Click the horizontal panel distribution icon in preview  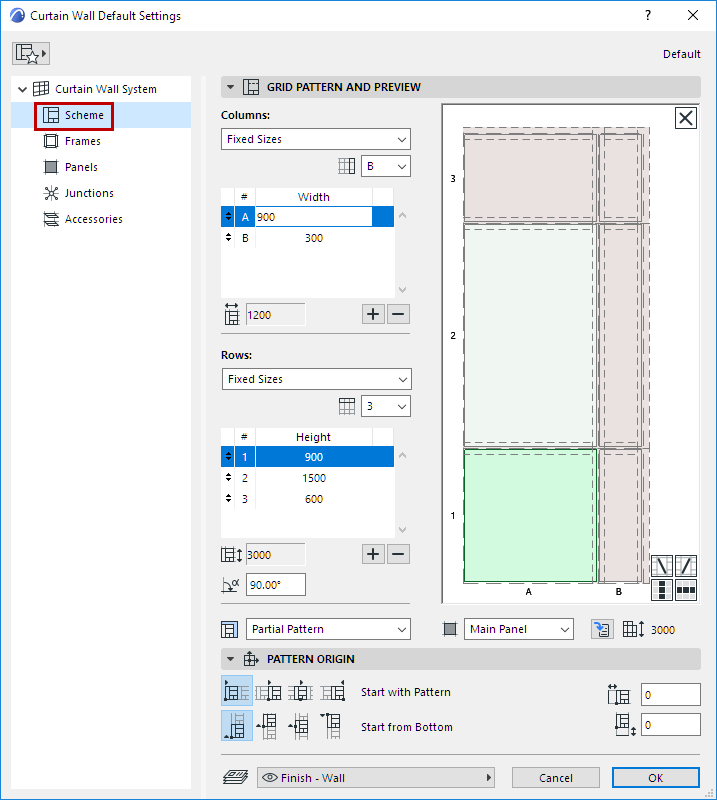coord(686,590)
